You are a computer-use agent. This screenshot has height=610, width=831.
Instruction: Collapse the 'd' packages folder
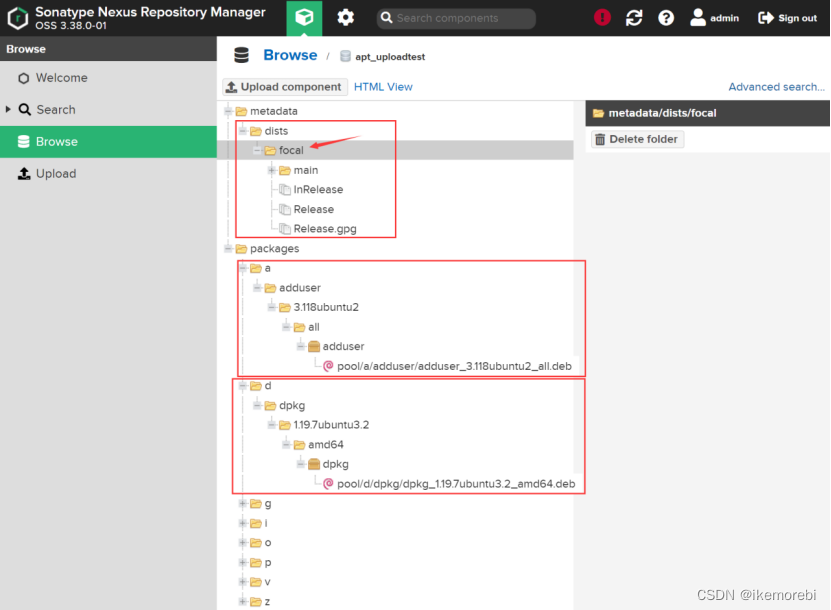pyautogui.click(x=243, y=386)
